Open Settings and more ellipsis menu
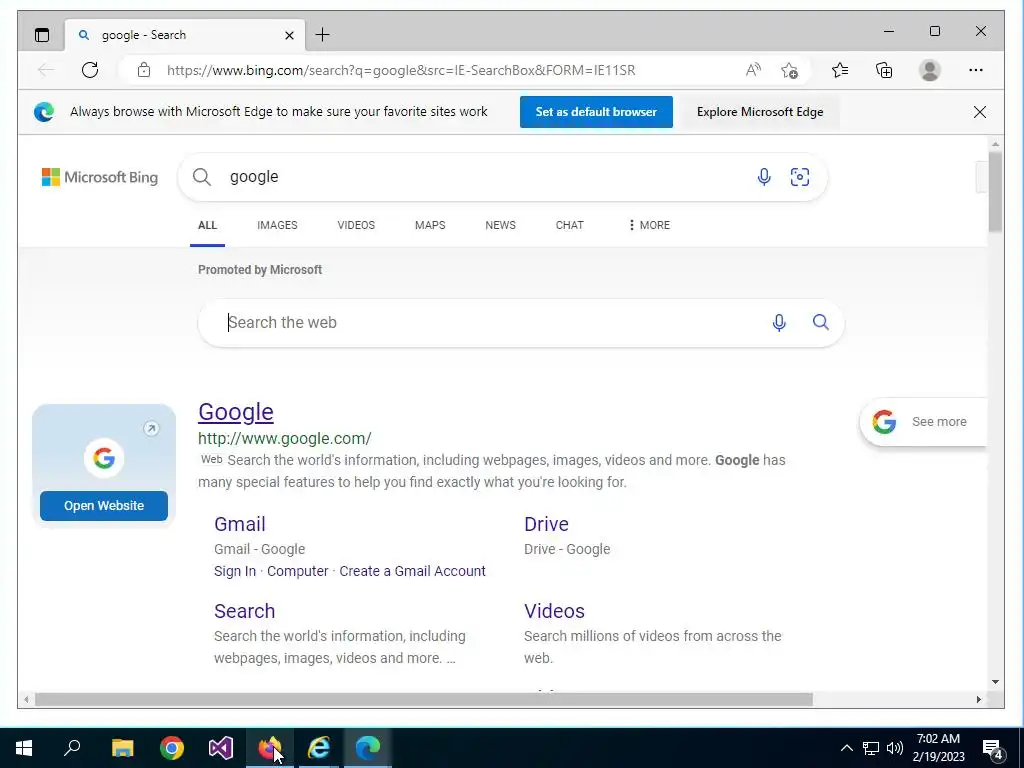This screenshot has width=1024, height=768. (976, 70)
